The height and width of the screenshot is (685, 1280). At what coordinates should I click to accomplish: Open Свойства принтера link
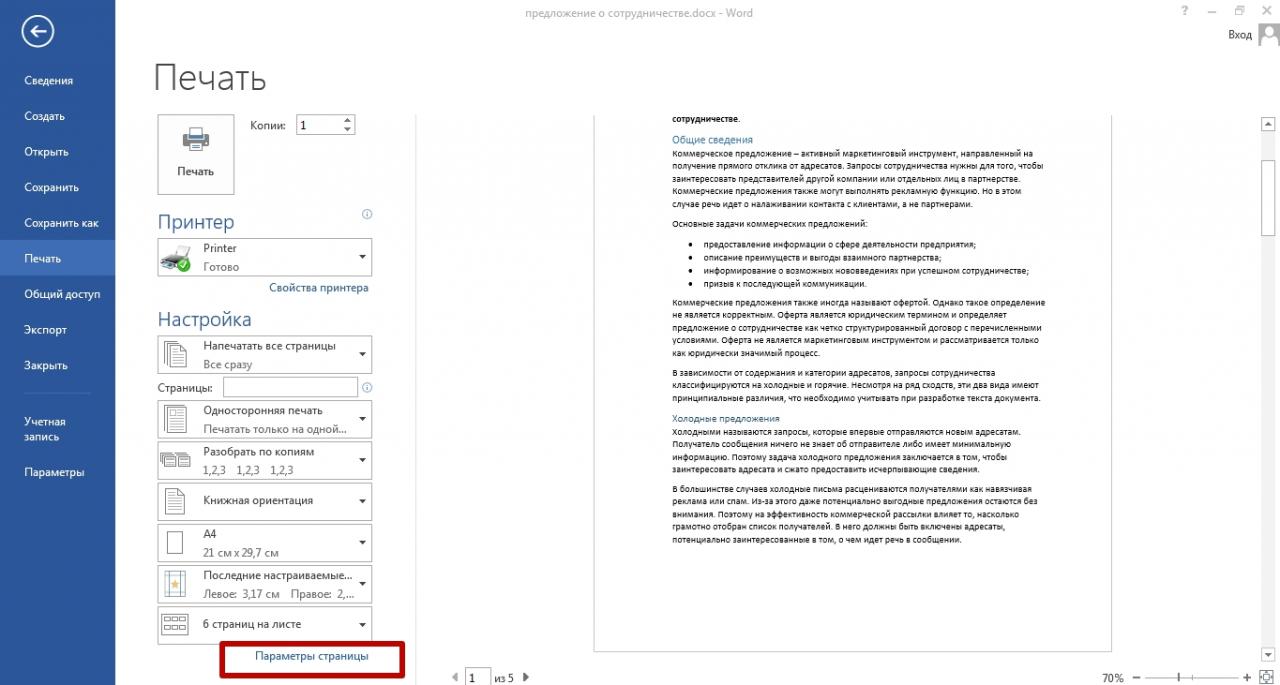318,287
